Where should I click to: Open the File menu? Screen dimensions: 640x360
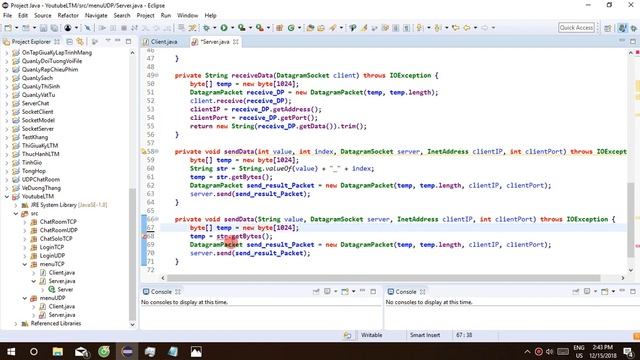click(7, 15)
